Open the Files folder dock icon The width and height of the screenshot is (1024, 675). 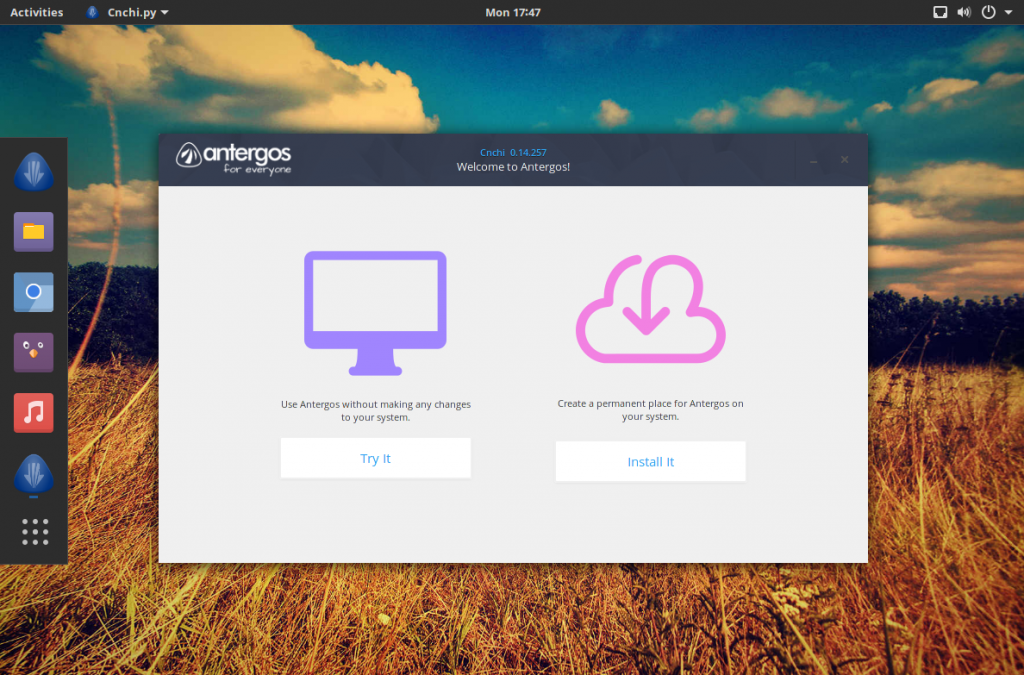point(34,232)
